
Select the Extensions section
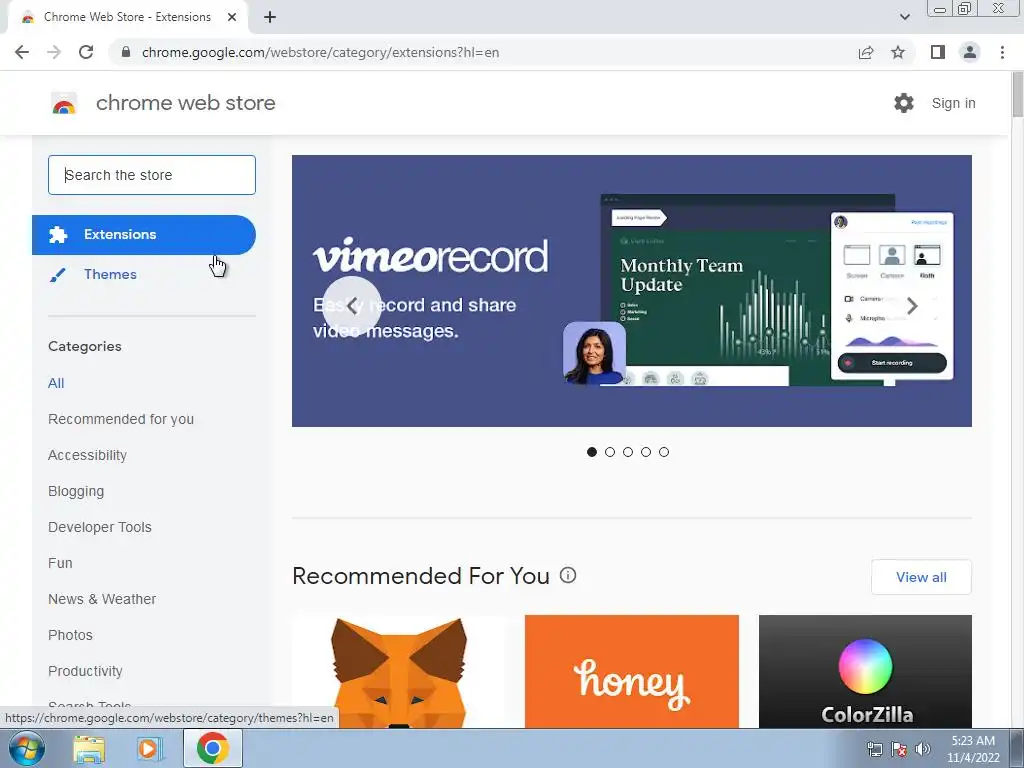[144, 235]
